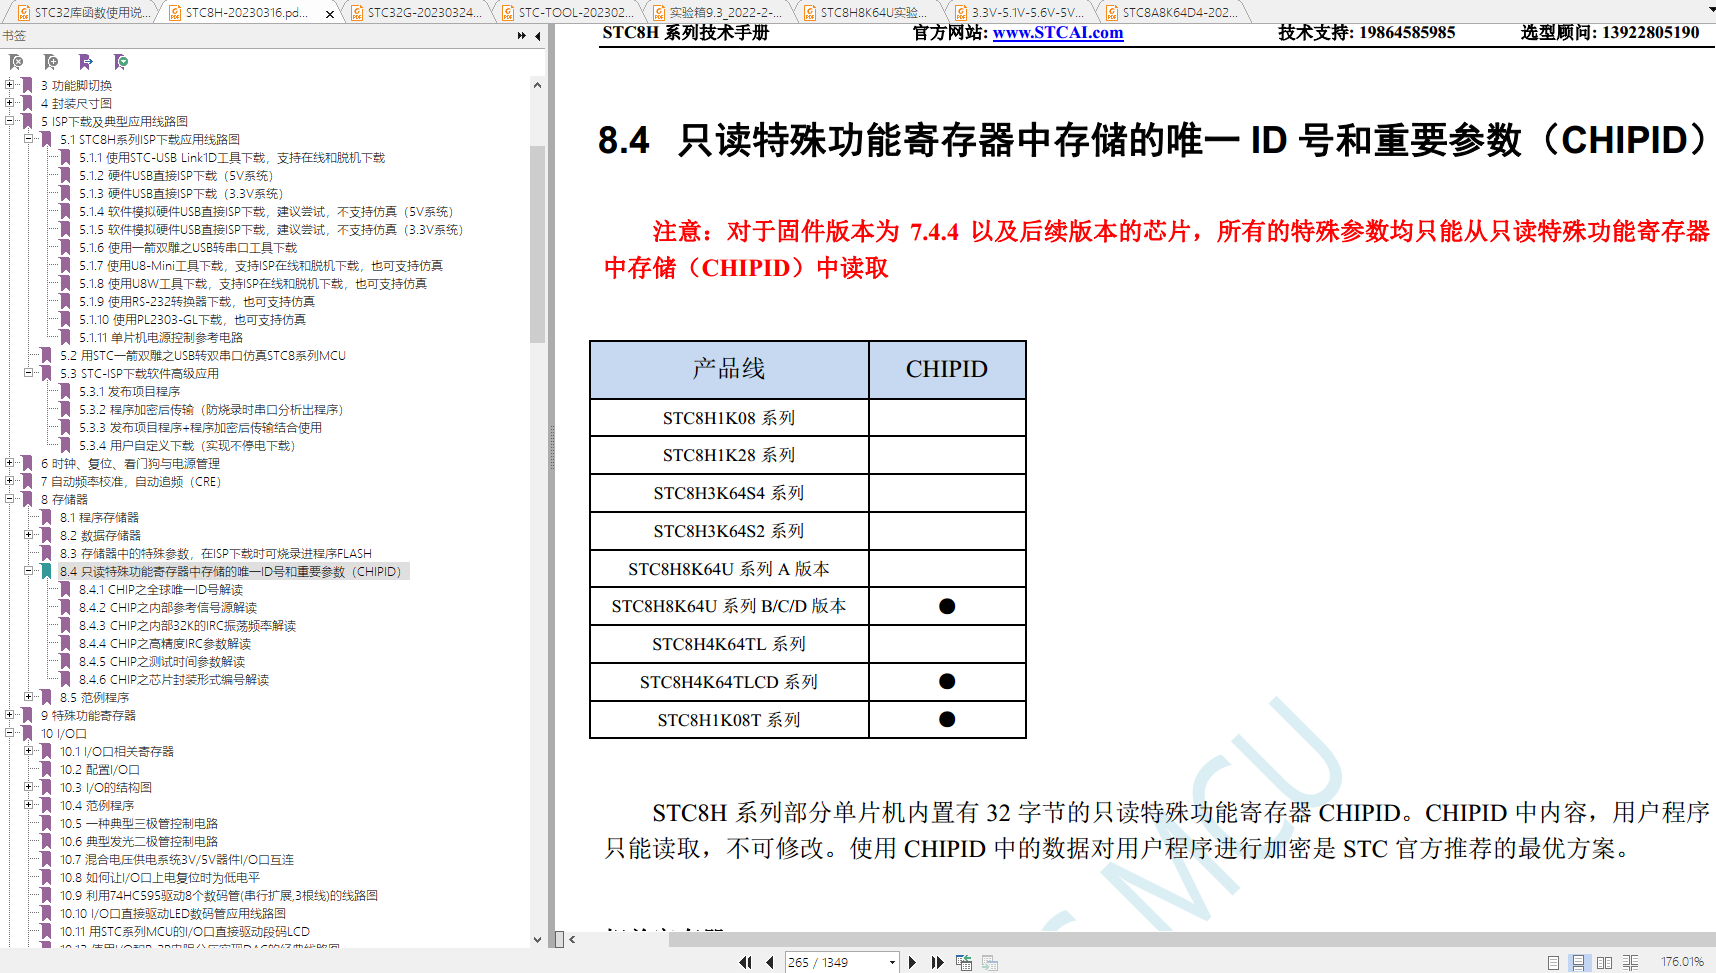Click the bookmark options icon with green badge
Image resolution: width=1716 pixels, height=973 pixels.
click(x=121, y=62)
